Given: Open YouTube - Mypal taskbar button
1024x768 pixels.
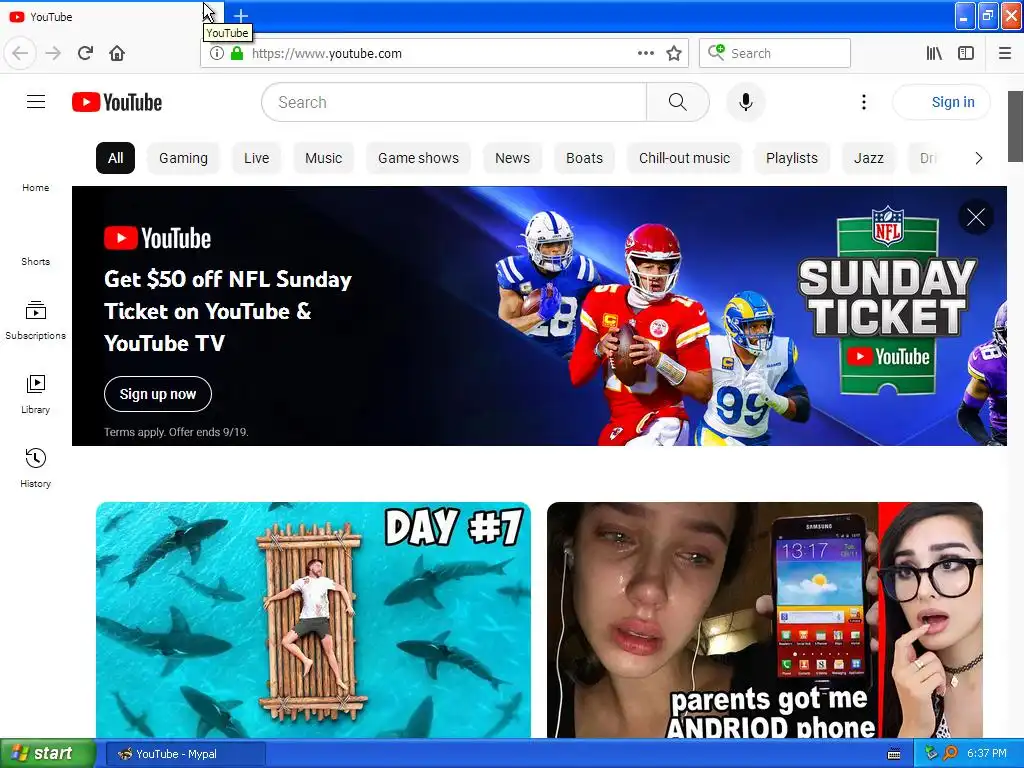Looking at the screenshot, I should coord(185,754).
